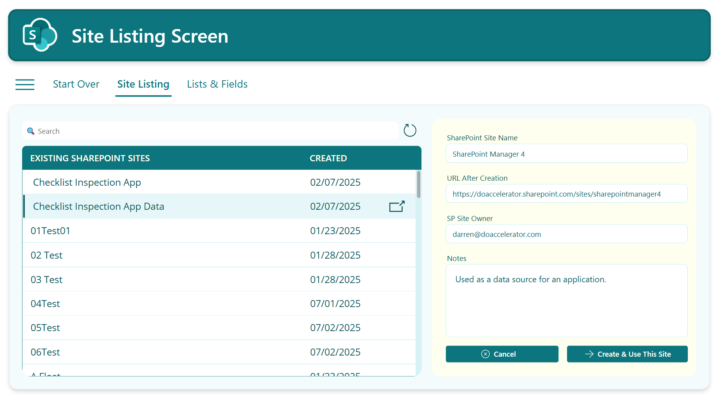The width and height of the screenshot is (720, 404).
Task: Click the site list vertical scrollbar
Action: (x=418, y=185)
